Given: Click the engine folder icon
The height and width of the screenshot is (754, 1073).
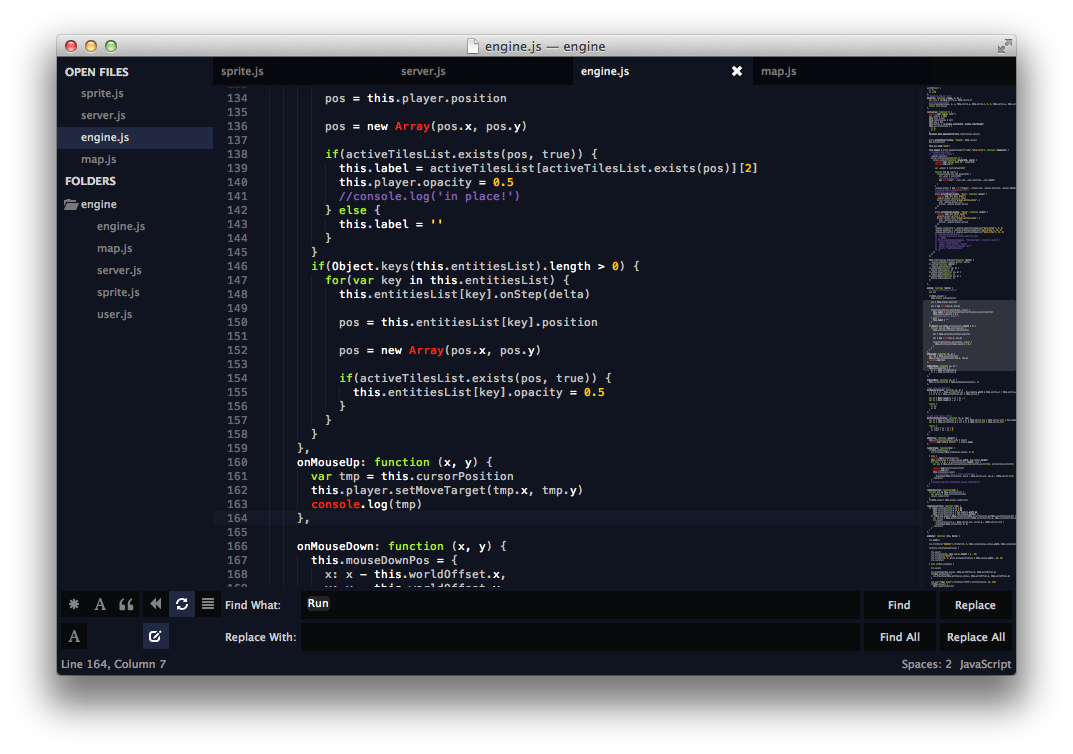Looking at the screenshot, I should tap(70, 204).
